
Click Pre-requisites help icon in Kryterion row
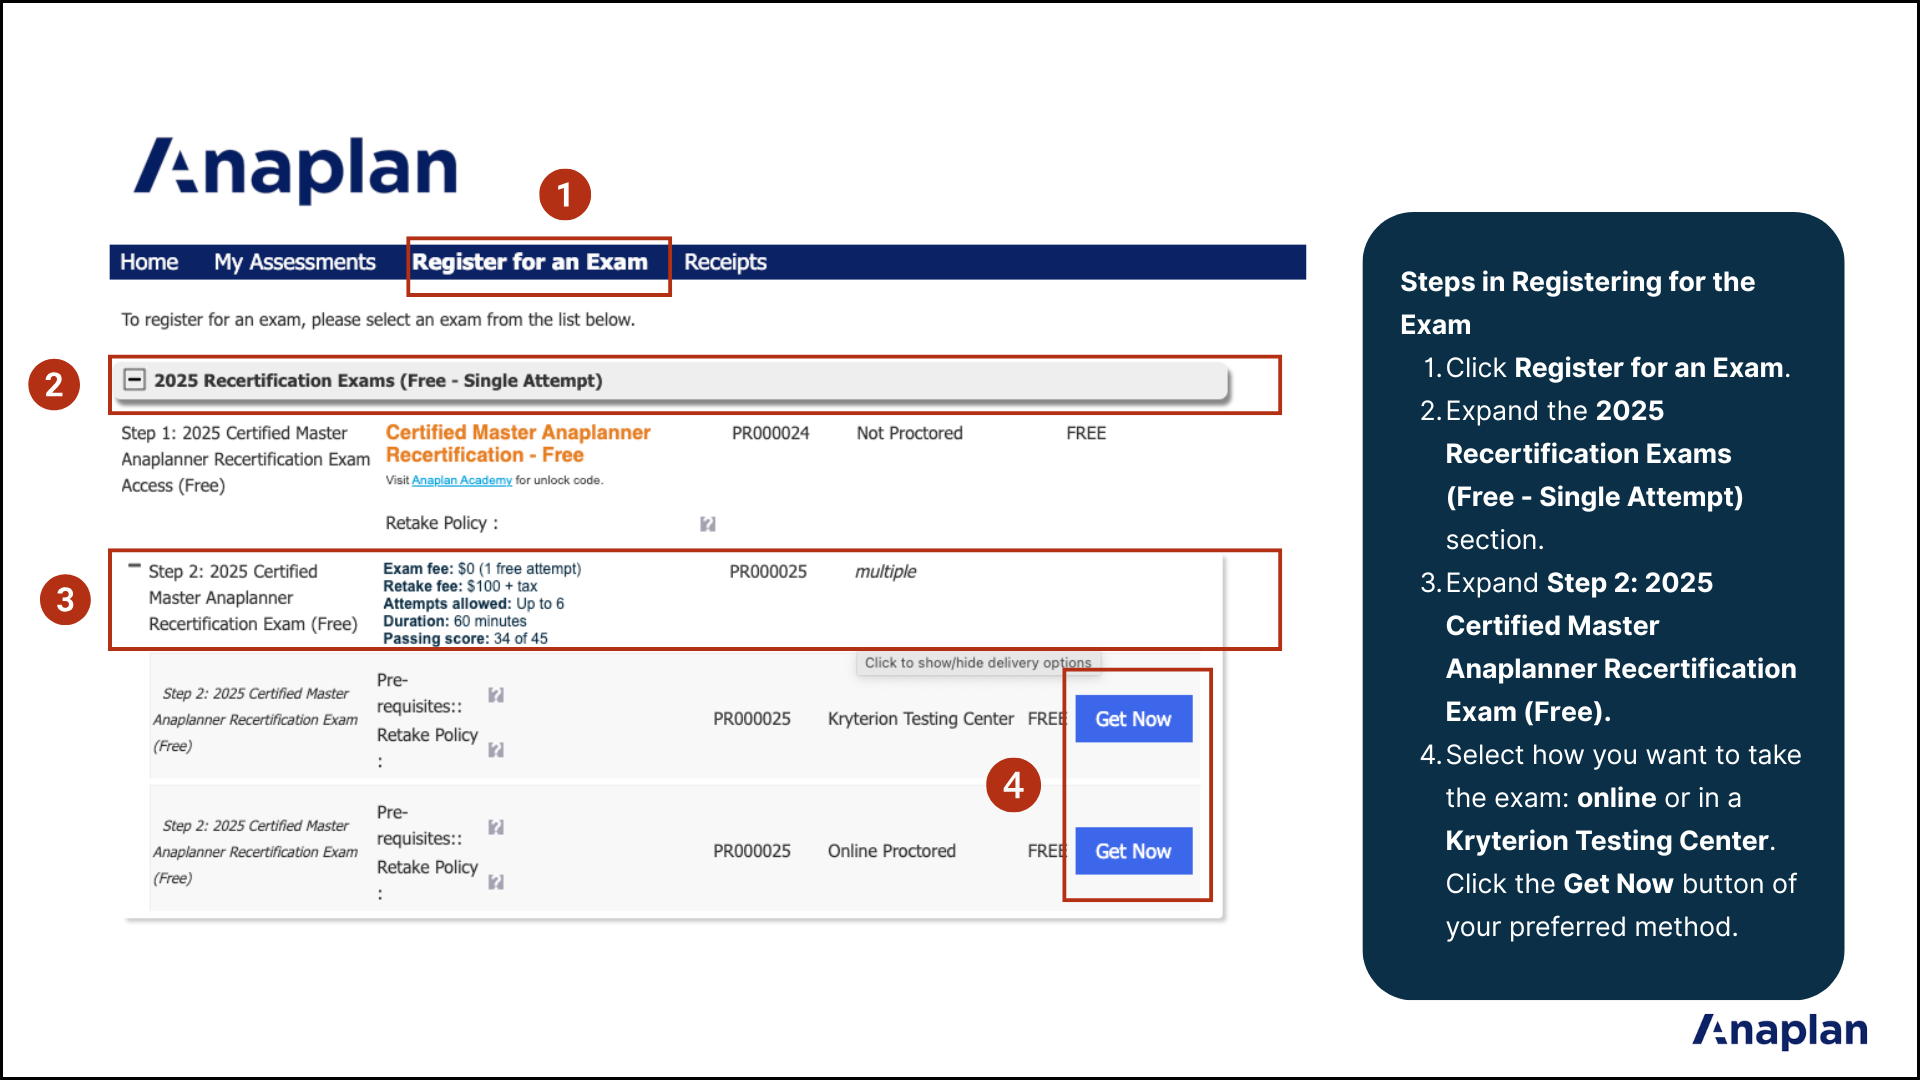[x=496, y=695]
